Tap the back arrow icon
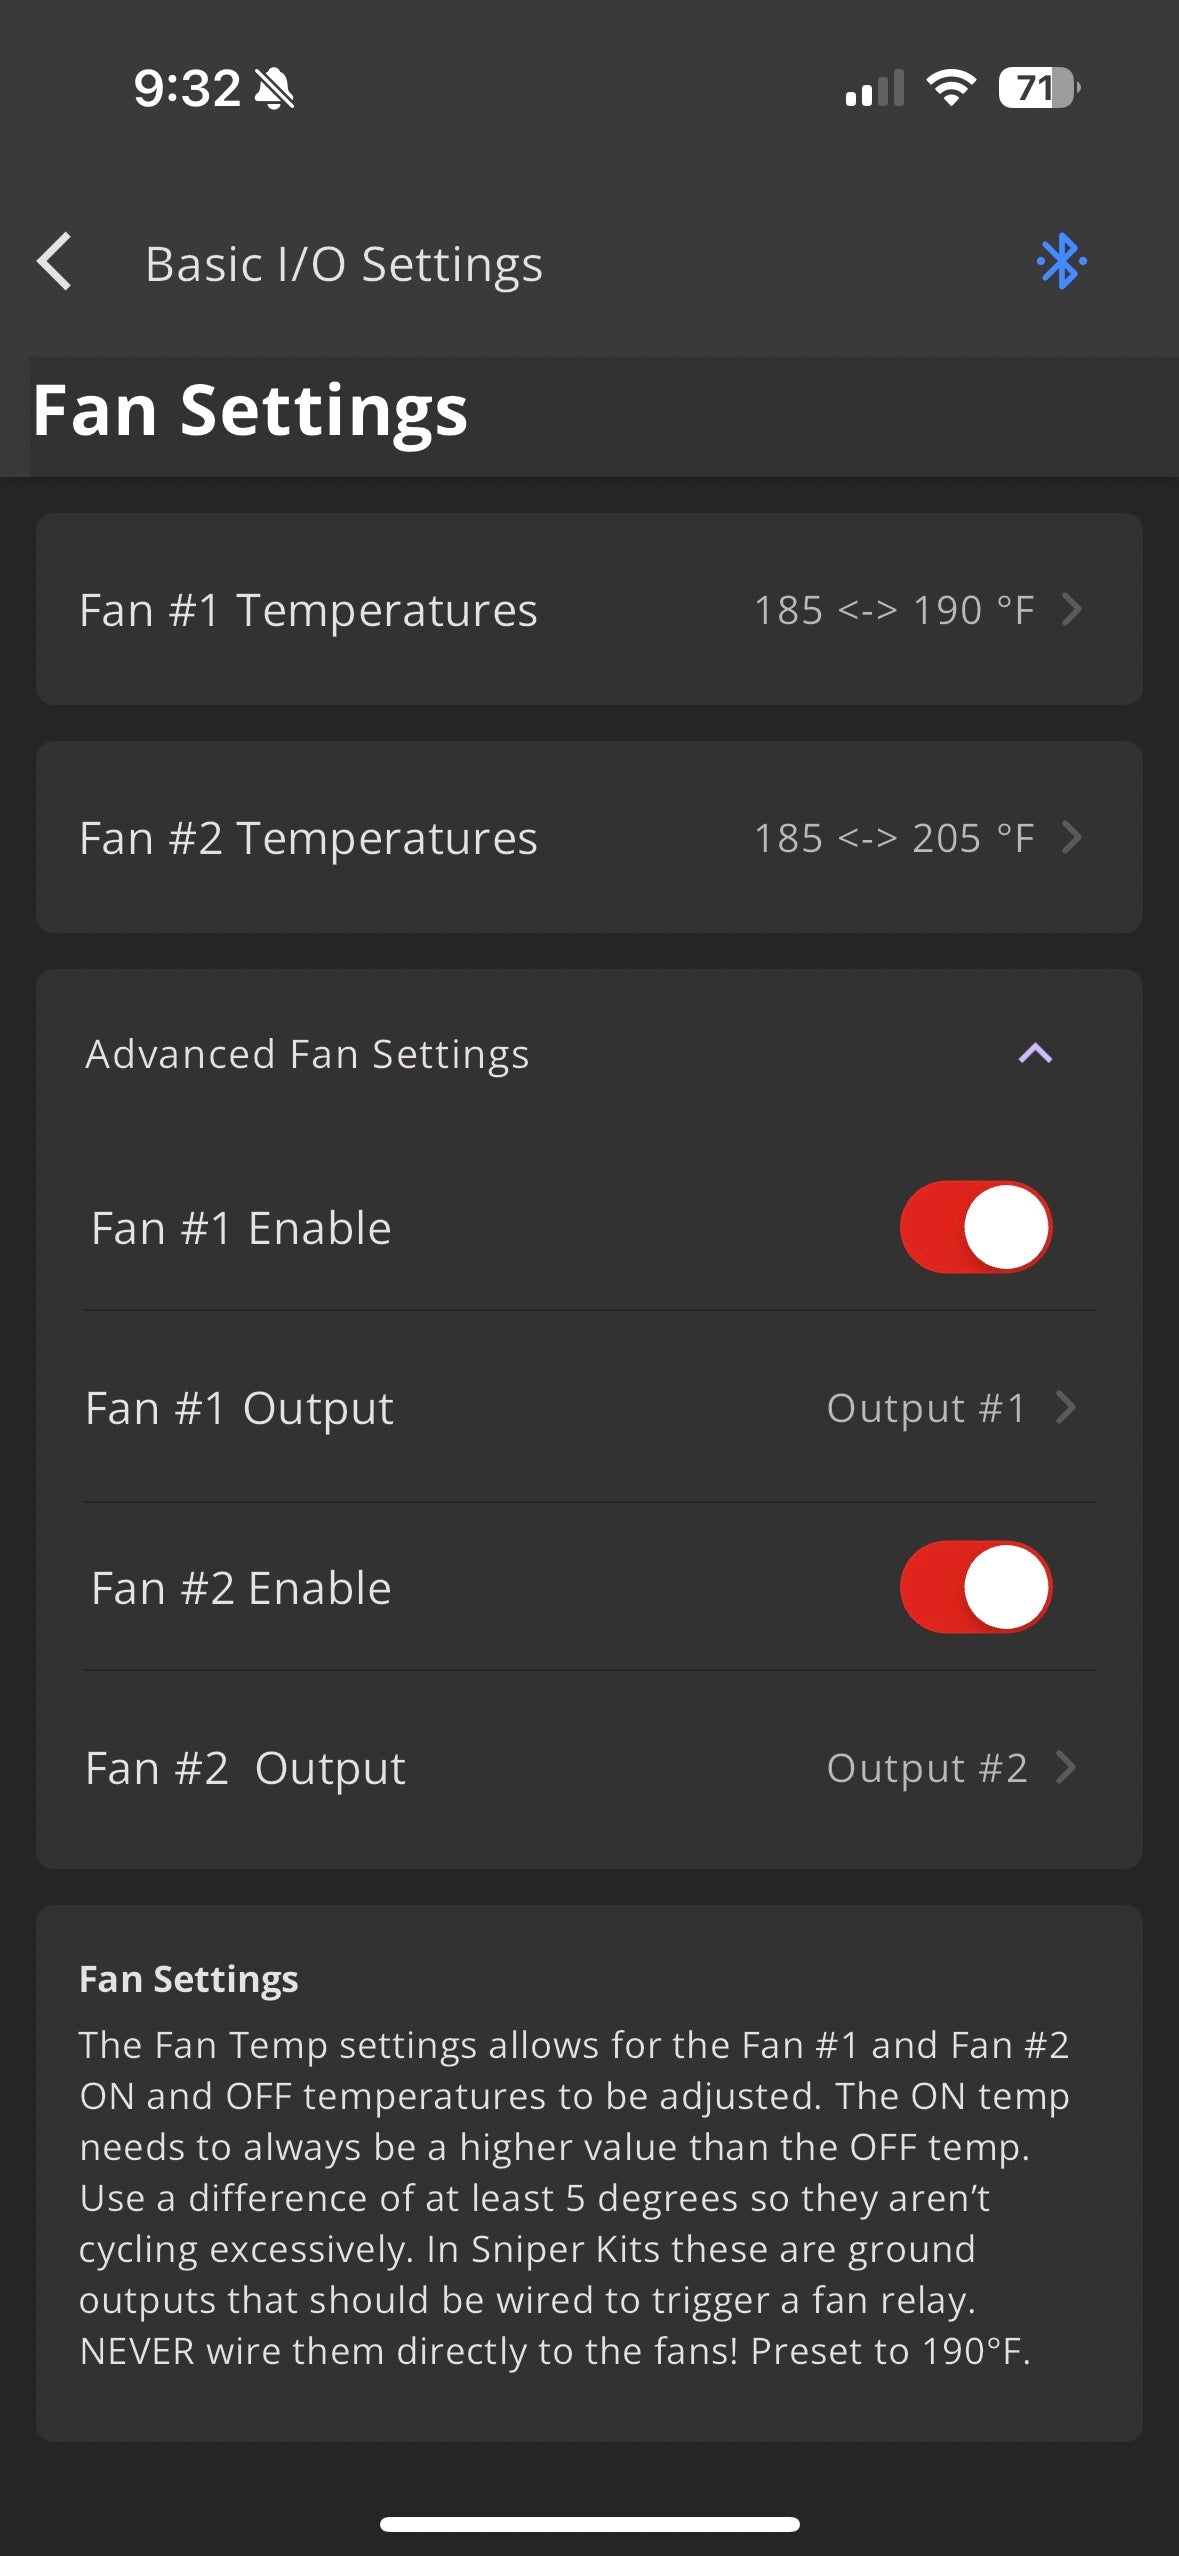 pos(55,262)
